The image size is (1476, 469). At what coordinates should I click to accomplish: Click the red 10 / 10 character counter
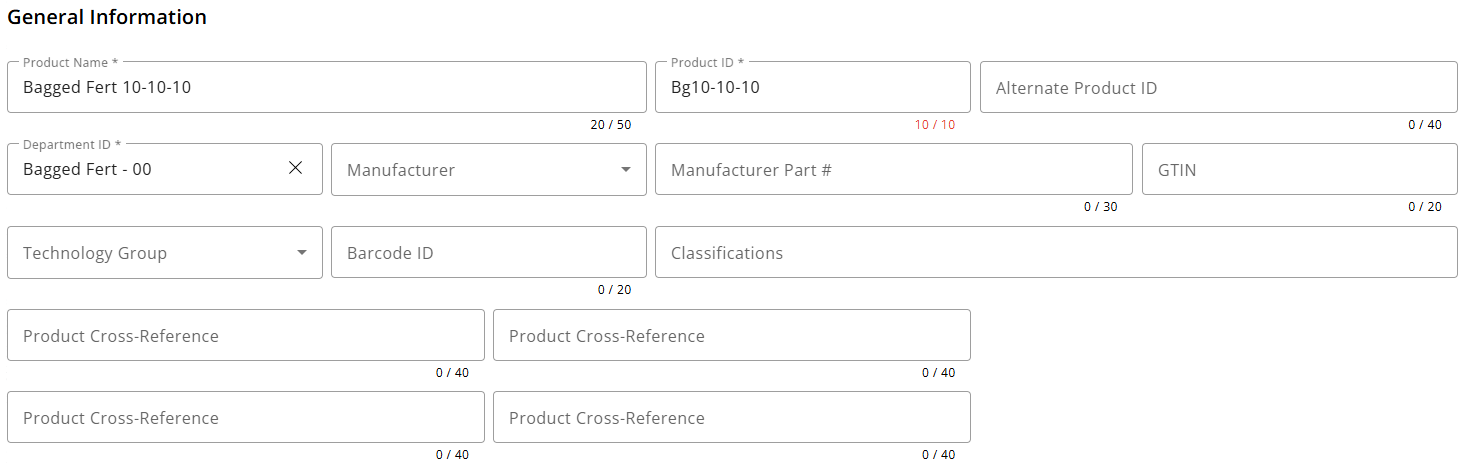click(934, 125)
